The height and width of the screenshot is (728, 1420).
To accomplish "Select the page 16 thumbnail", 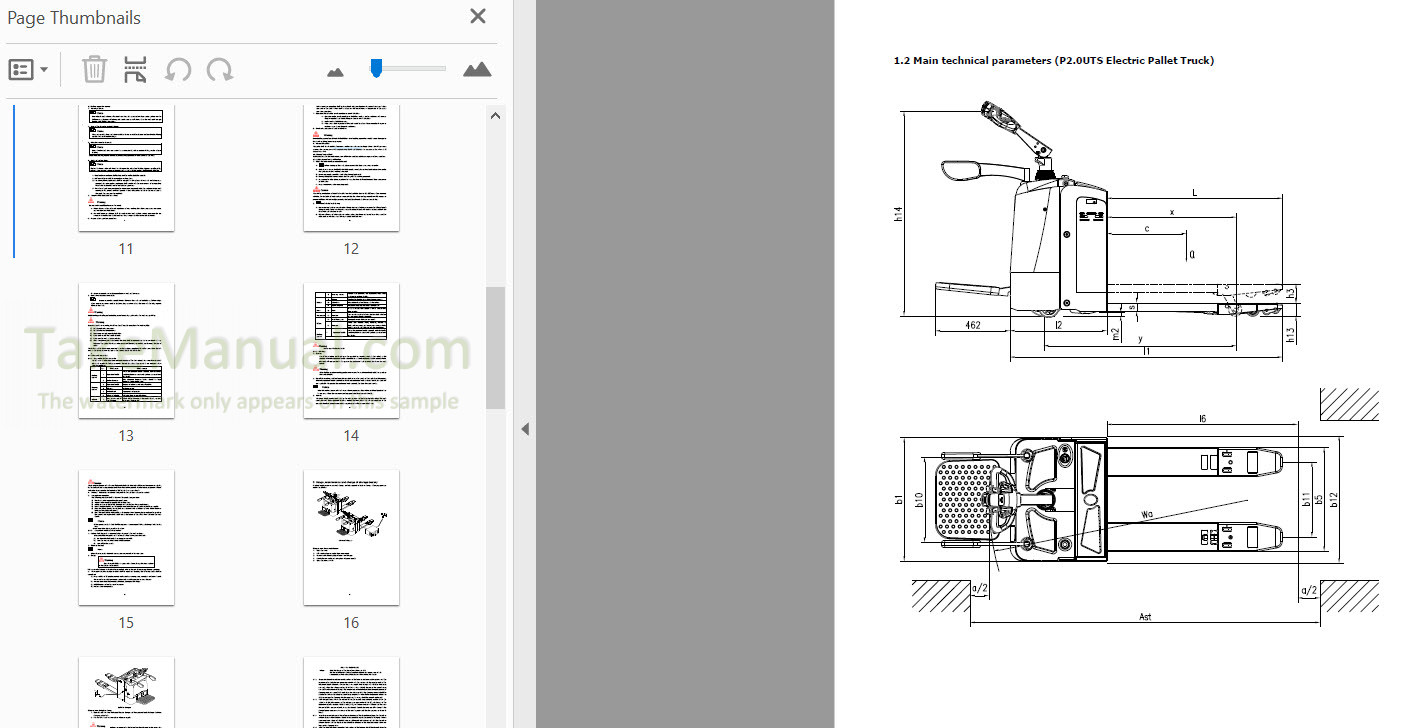I will [x=351, y=537].
